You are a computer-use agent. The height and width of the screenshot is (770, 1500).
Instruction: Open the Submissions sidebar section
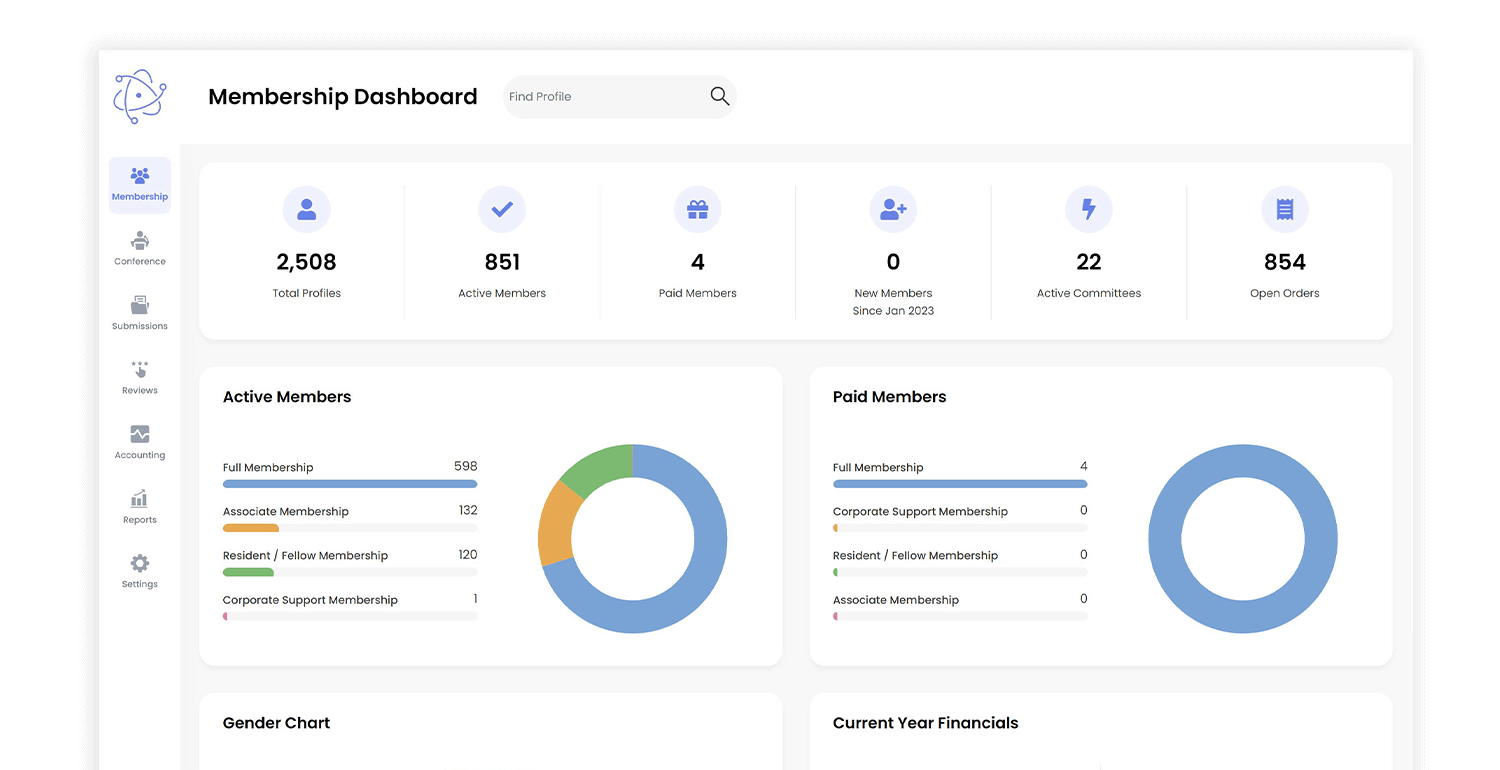140,313
